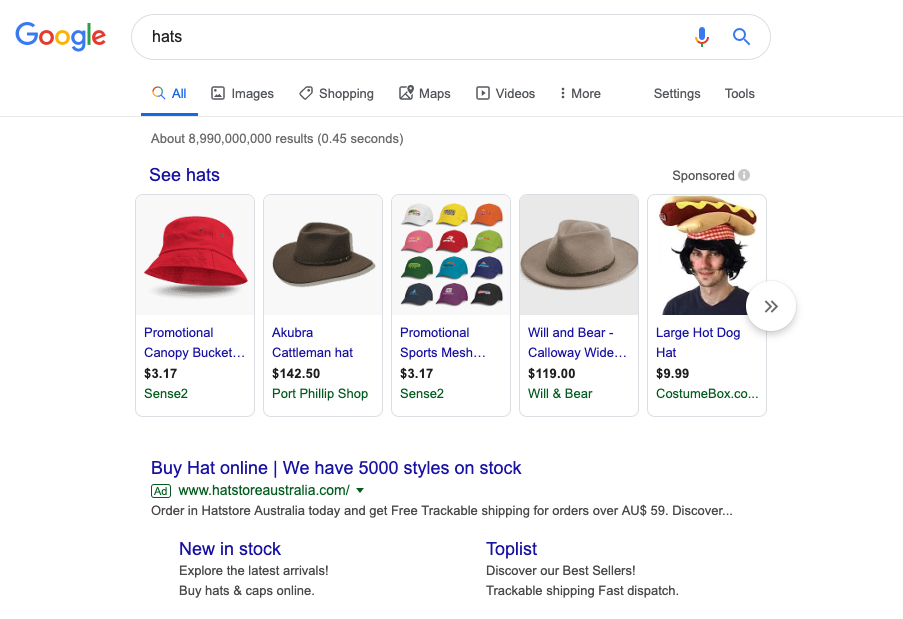The image size is (903, 619).
Task: Select the red bucket hat thumbnail
Action: click(x=195, y=255)
